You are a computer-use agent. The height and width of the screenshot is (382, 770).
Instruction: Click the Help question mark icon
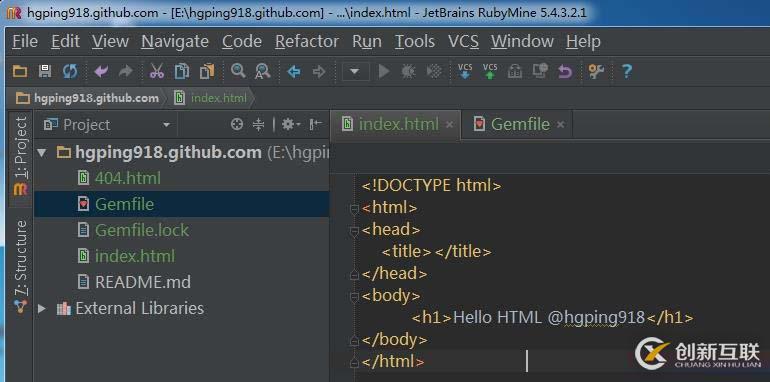[x=627, y=72]
